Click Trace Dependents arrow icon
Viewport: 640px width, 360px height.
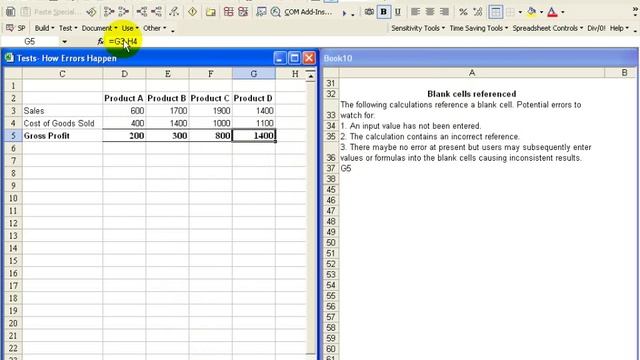[x=142, y=12]
